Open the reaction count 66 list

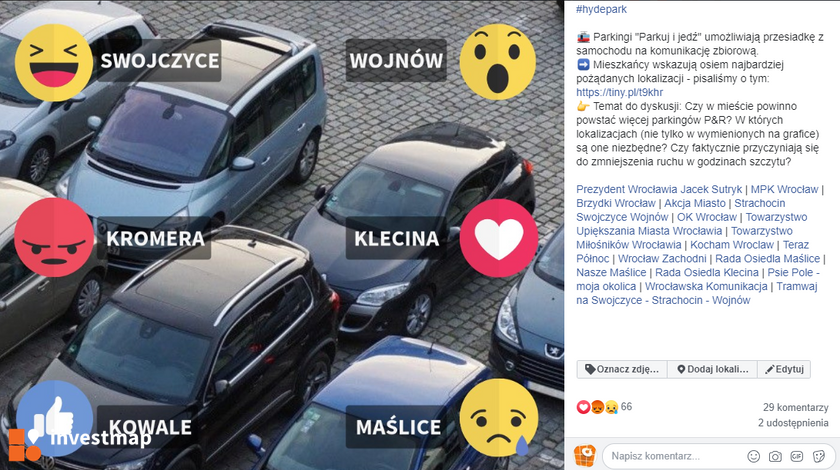626,407
